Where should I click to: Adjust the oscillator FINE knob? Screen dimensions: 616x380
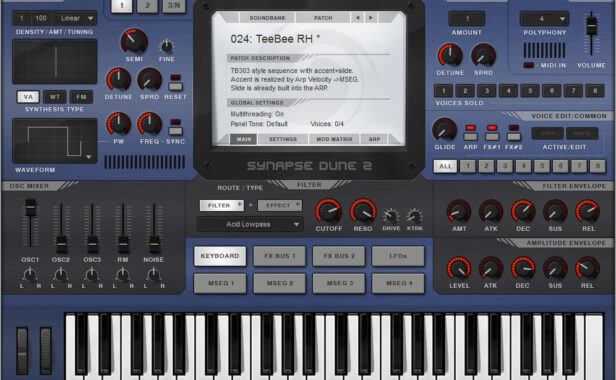(x=167, y=47)
